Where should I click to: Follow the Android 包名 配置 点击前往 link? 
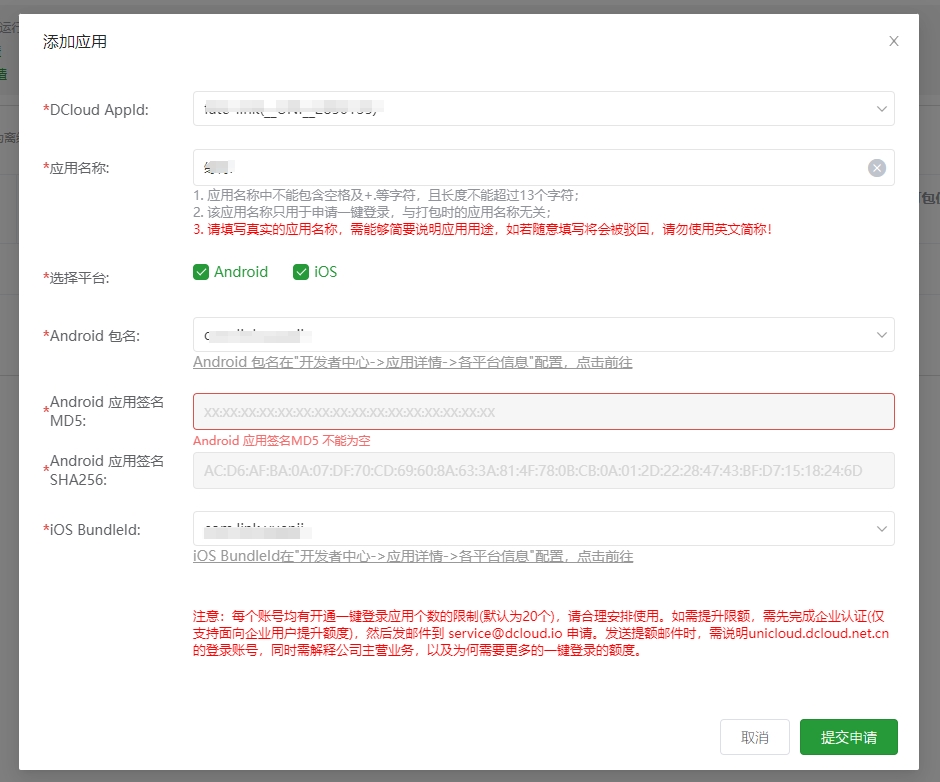pos(412,362)
